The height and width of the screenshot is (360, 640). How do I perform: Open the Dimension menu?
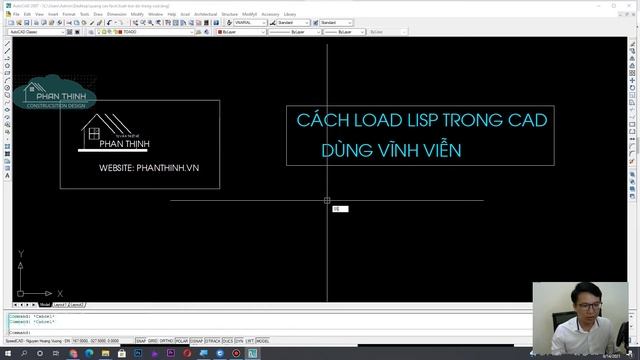117,14
